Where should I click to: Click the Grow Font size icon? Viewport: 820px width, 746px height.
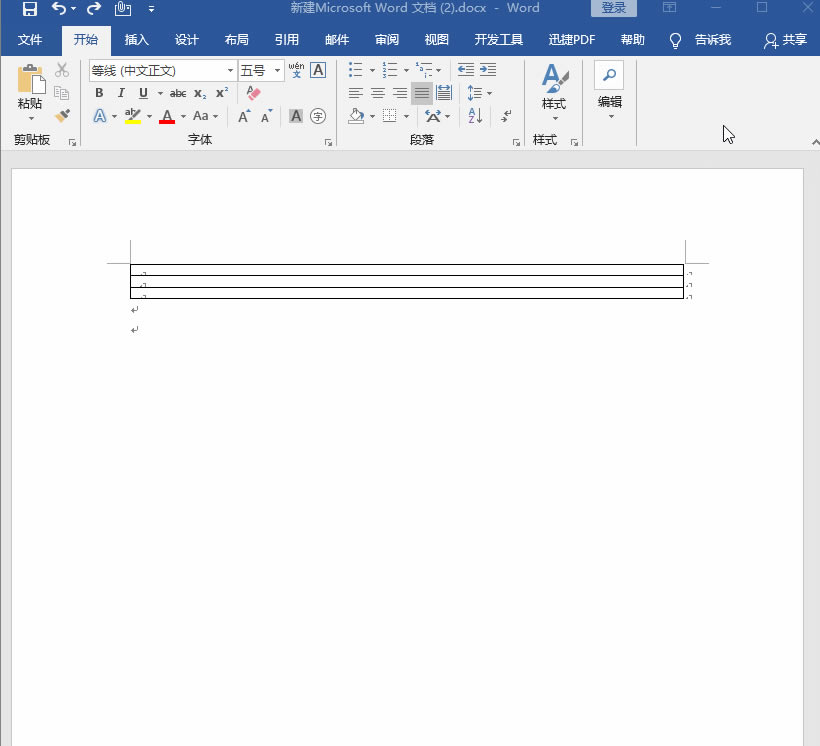point(244,116)
